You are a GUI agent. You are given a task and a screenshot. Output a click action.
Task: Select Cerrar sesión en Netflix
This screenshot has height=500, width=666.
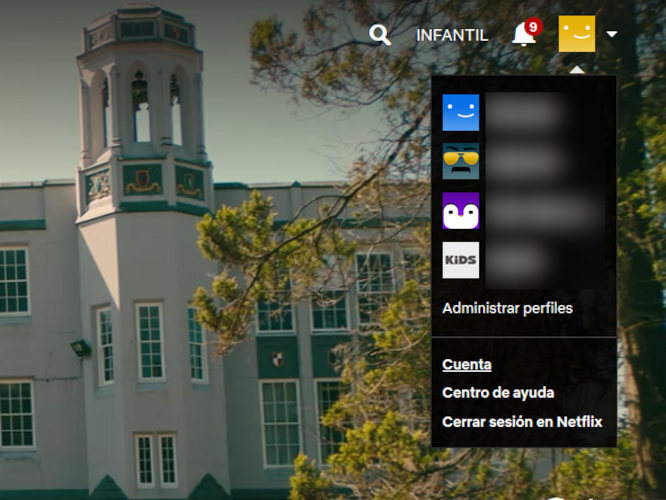[x=522, y=422]
